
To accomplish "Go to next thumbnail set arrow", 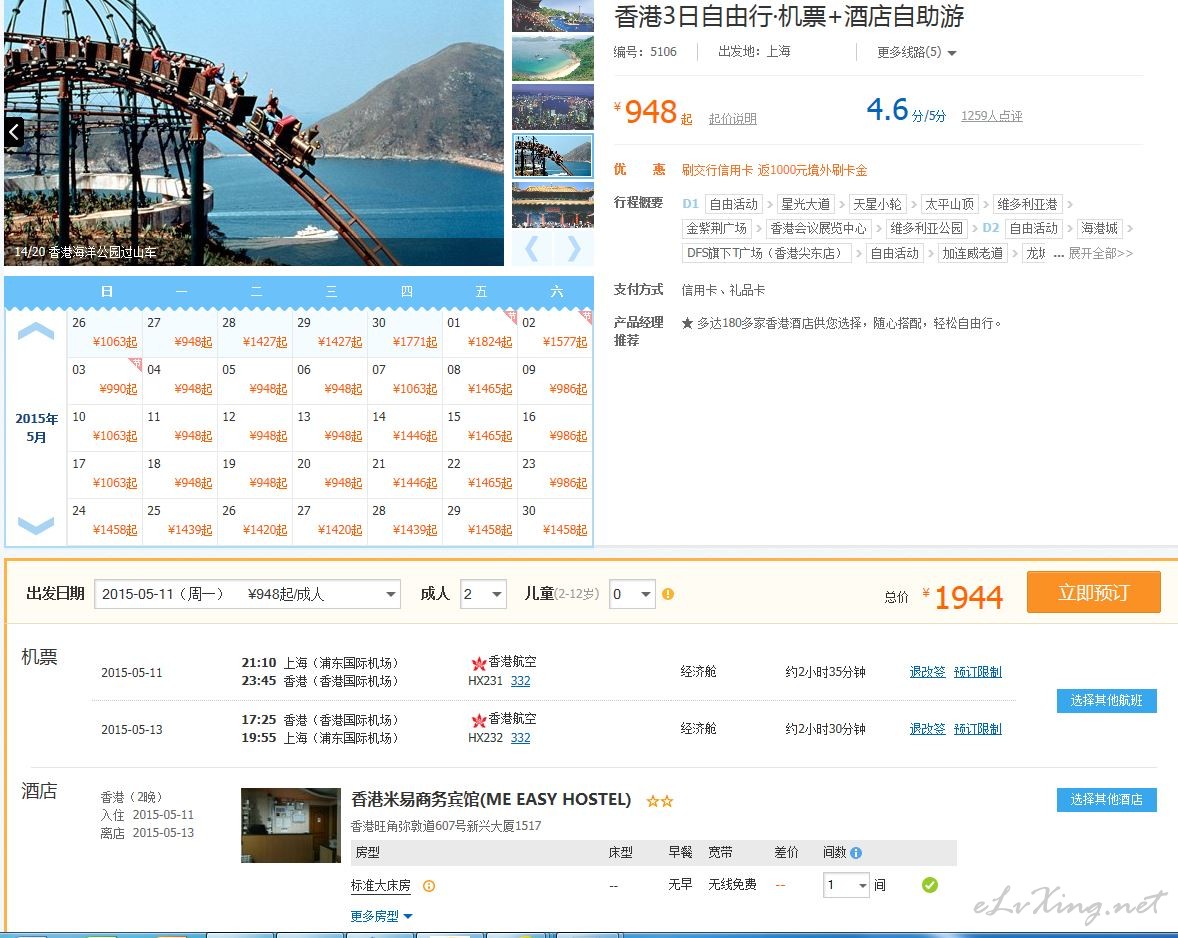I will pos(574,248).
